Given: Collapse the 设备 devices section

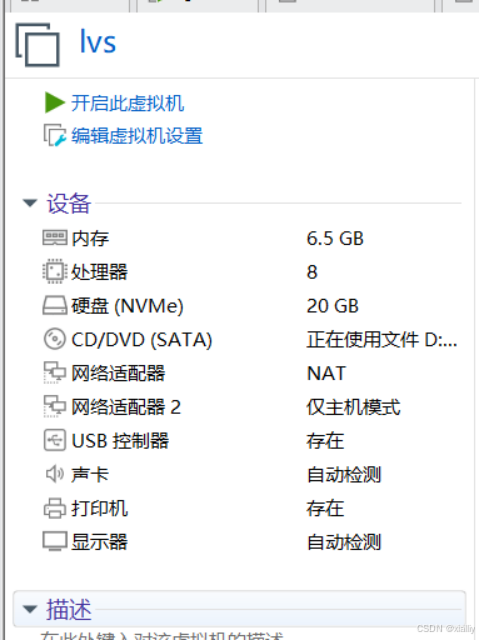Looking at the screenshot, I should pyautogui.click(x=30, y=203).
